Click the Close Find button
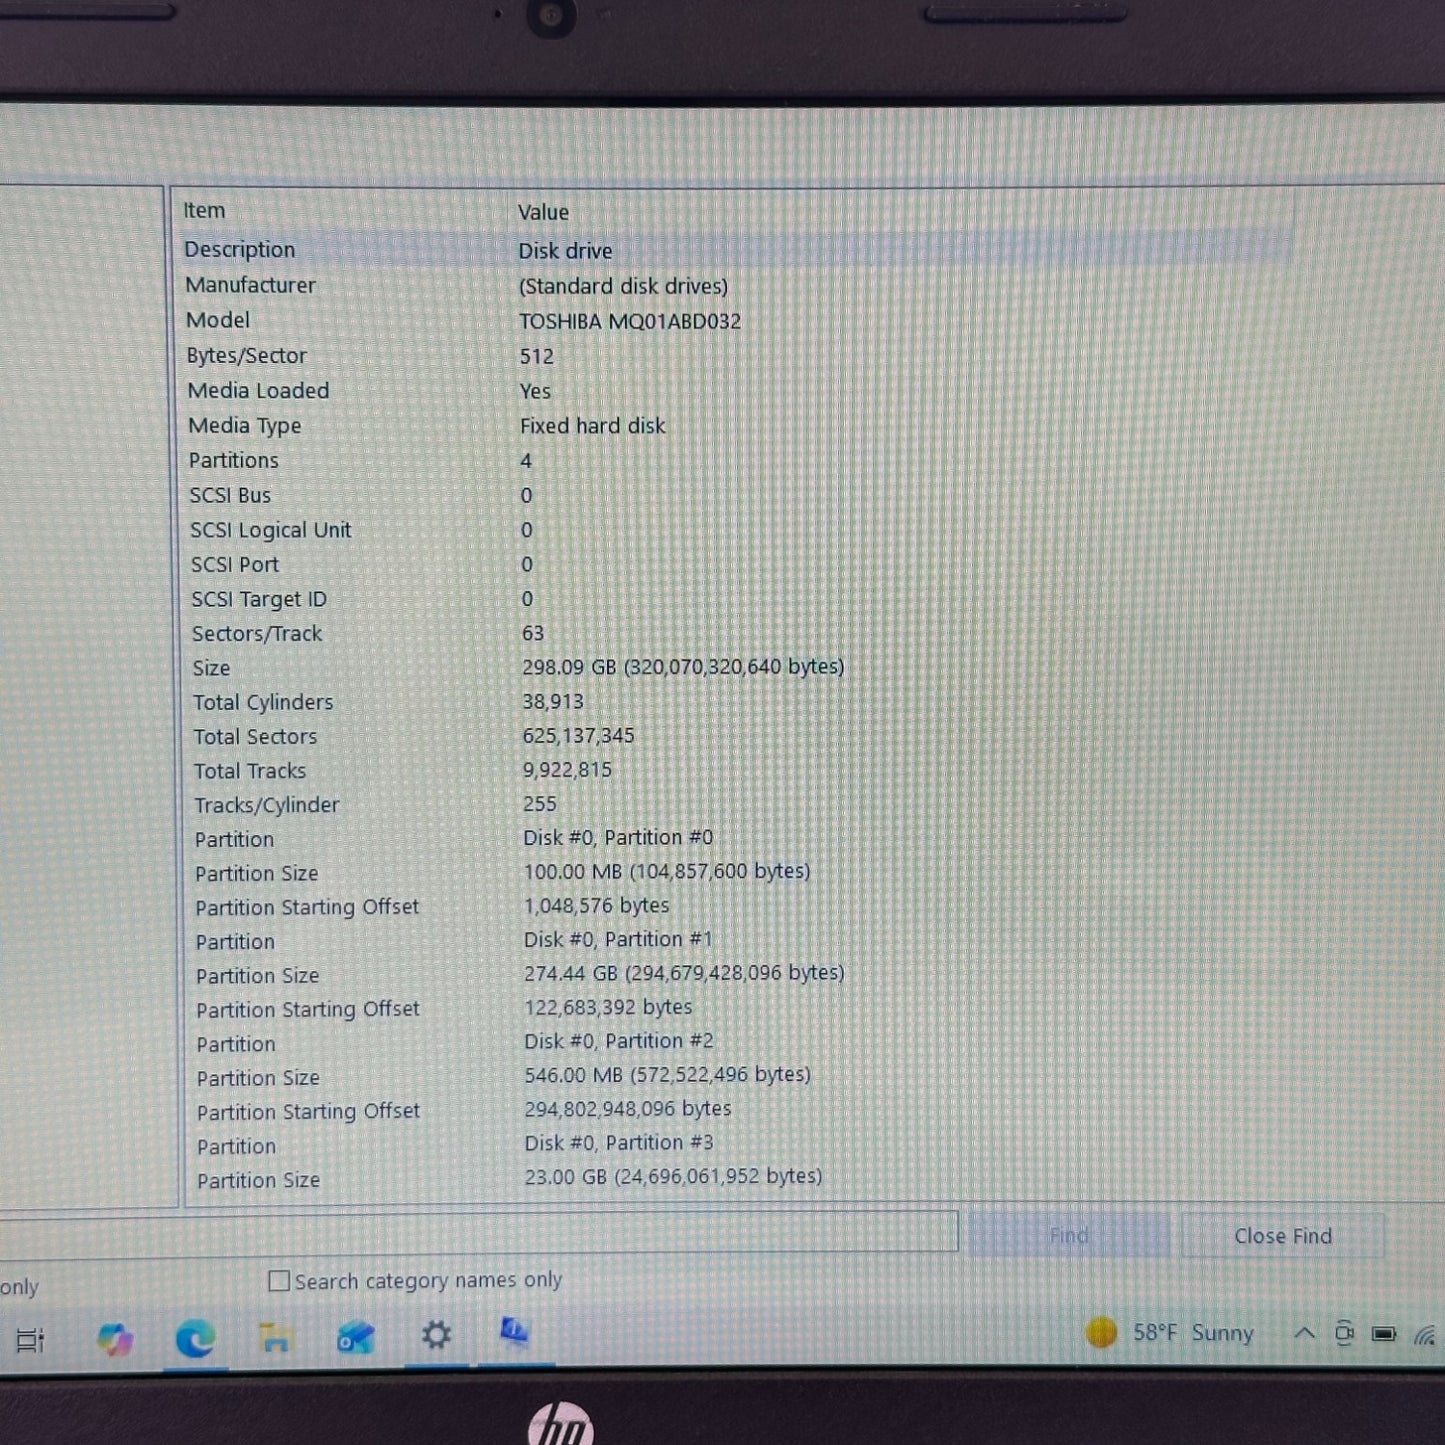 [1282, 1236]
